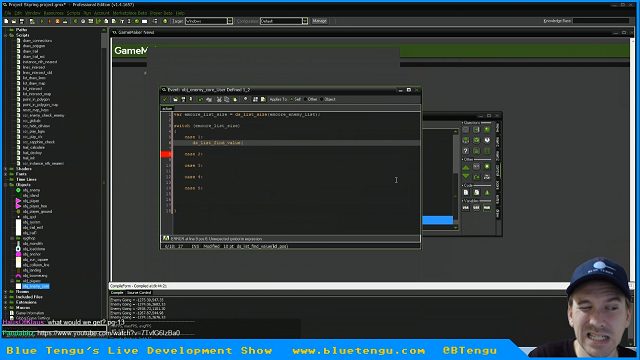
Task: Select the Applies To Other radio button
Action: point(306,99)
